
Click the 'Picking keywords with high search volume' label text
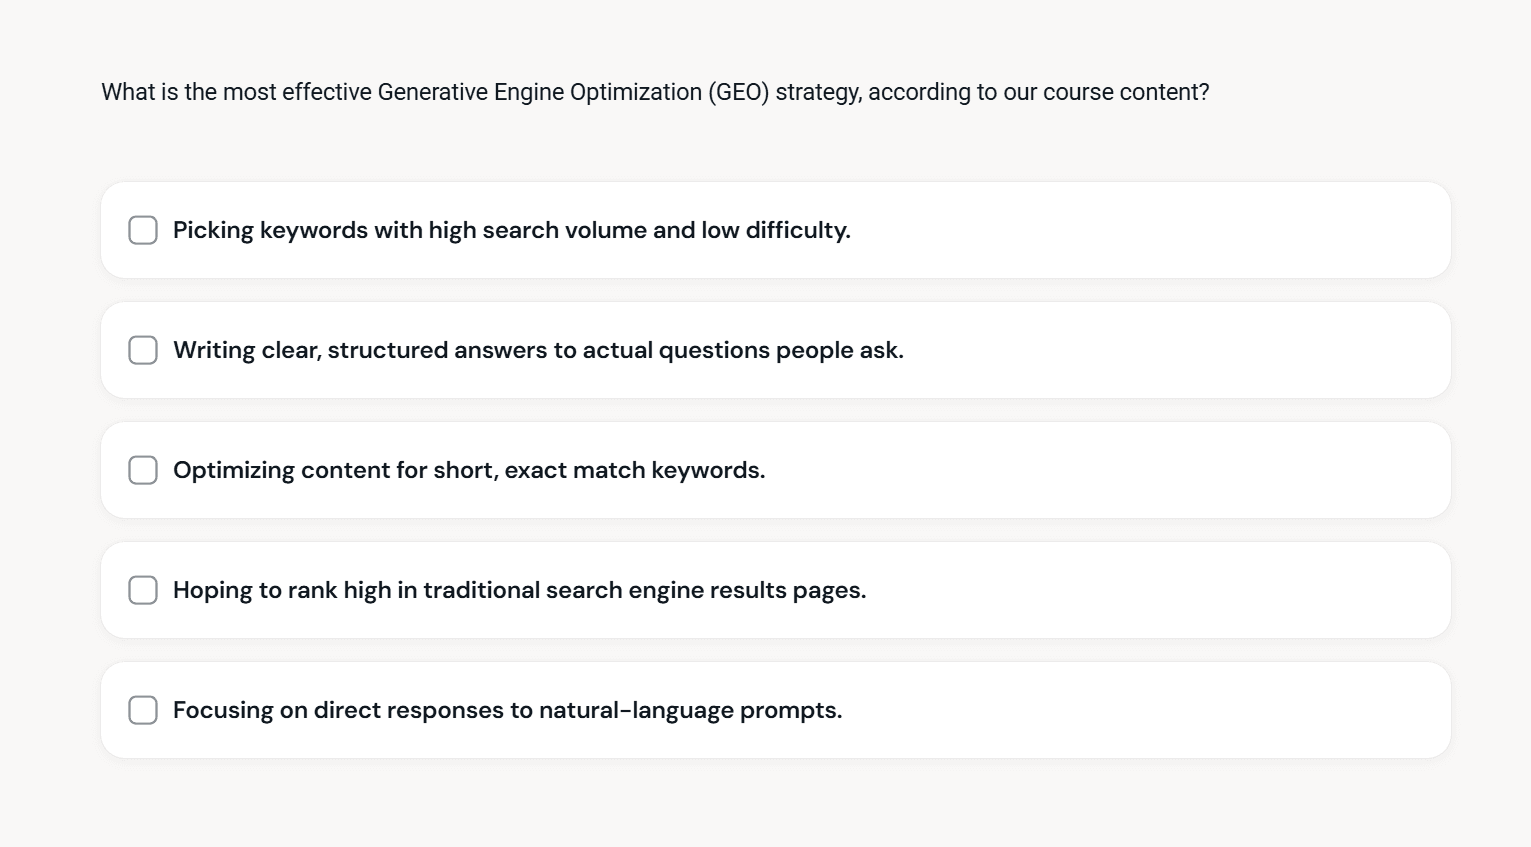pyautogui.click(x=511, y=230)
